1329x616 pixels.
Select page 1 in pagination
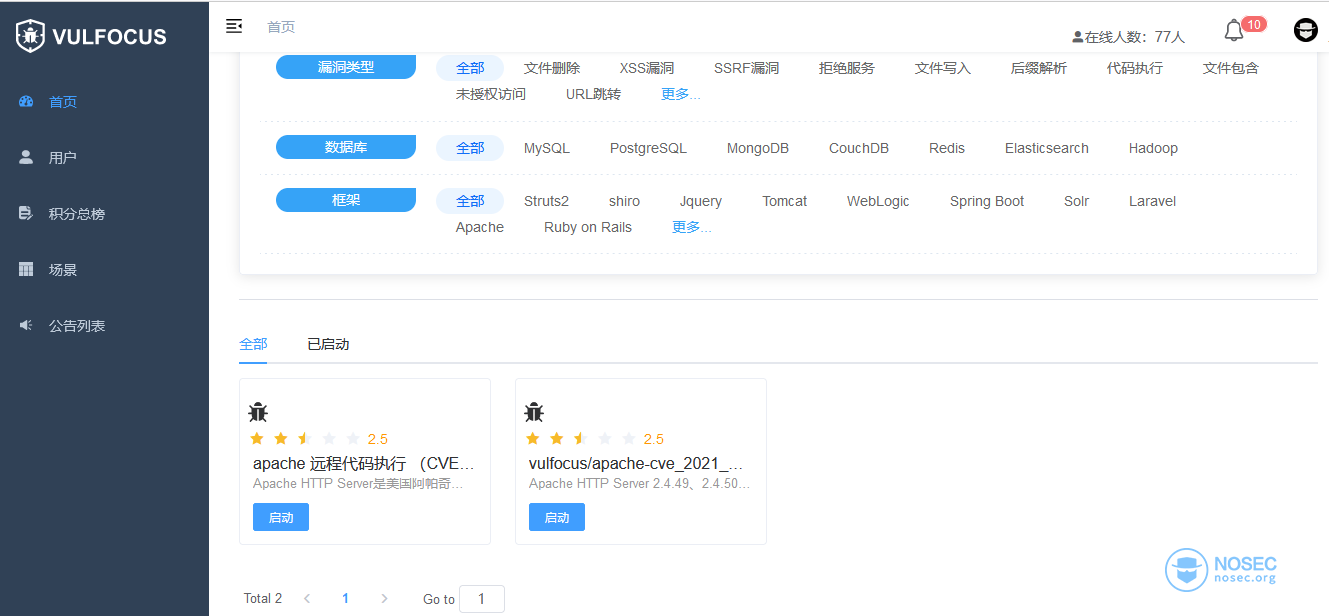(346, 598)
